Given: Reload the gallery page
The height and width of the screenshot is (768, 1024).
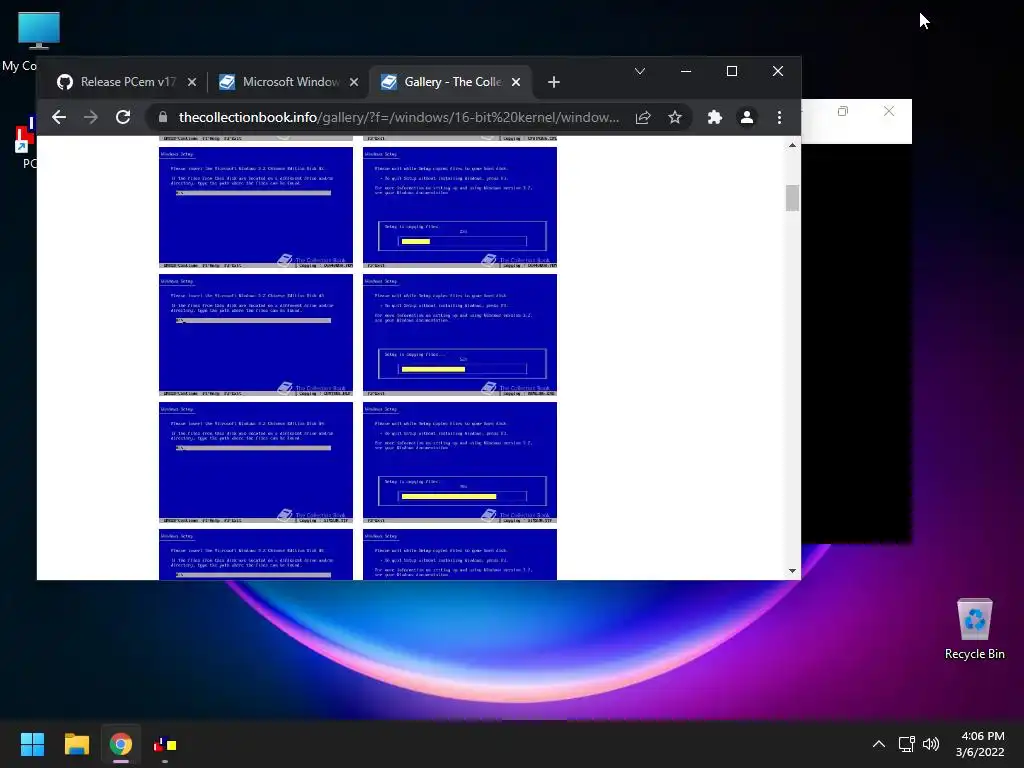Looking at the screenshot, I should (x=123, y=118).
